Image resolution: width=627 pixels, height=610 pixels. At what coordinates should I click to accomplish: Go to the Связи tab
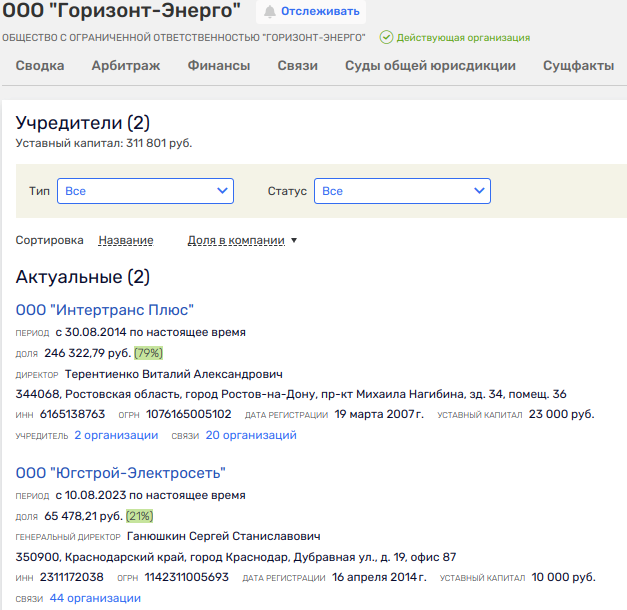[x=298, y=66]
